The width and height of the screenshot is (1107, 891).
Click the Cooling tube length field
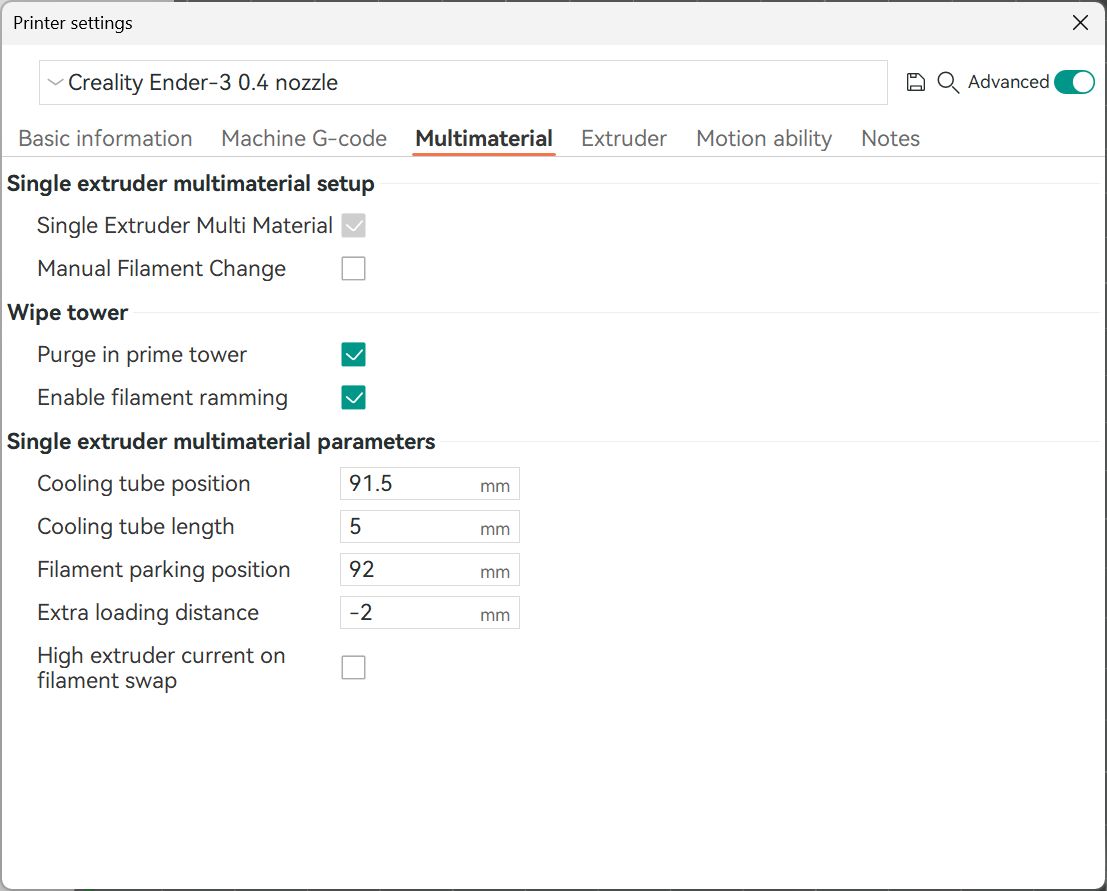430,527
